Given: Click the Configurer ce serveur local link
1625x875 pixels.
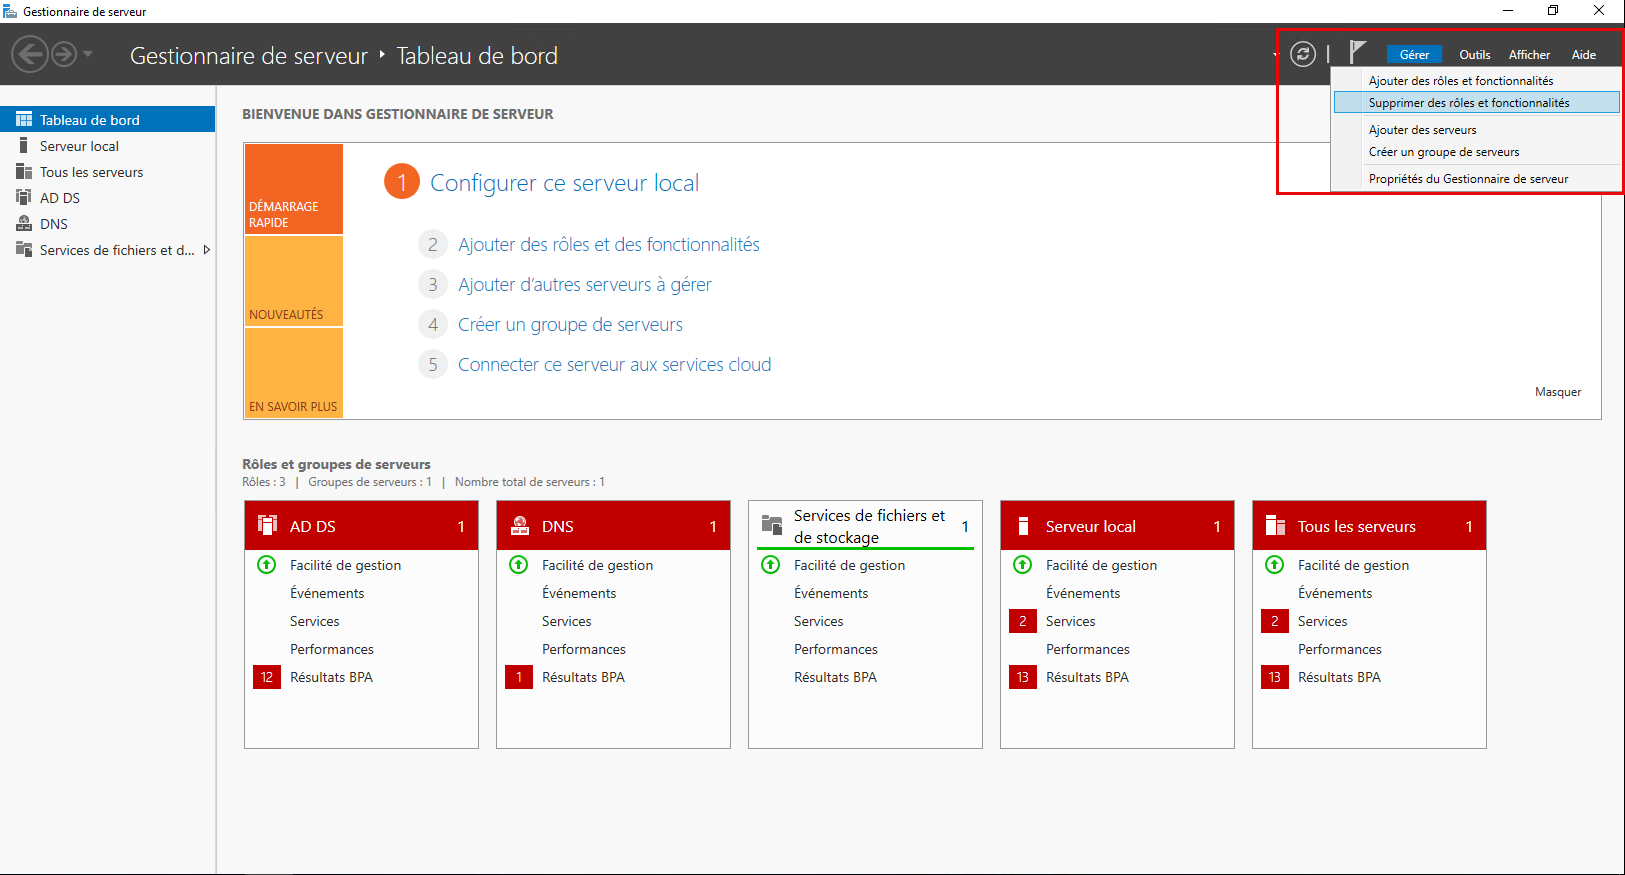Looking at the screenshot, I should 564,183.
